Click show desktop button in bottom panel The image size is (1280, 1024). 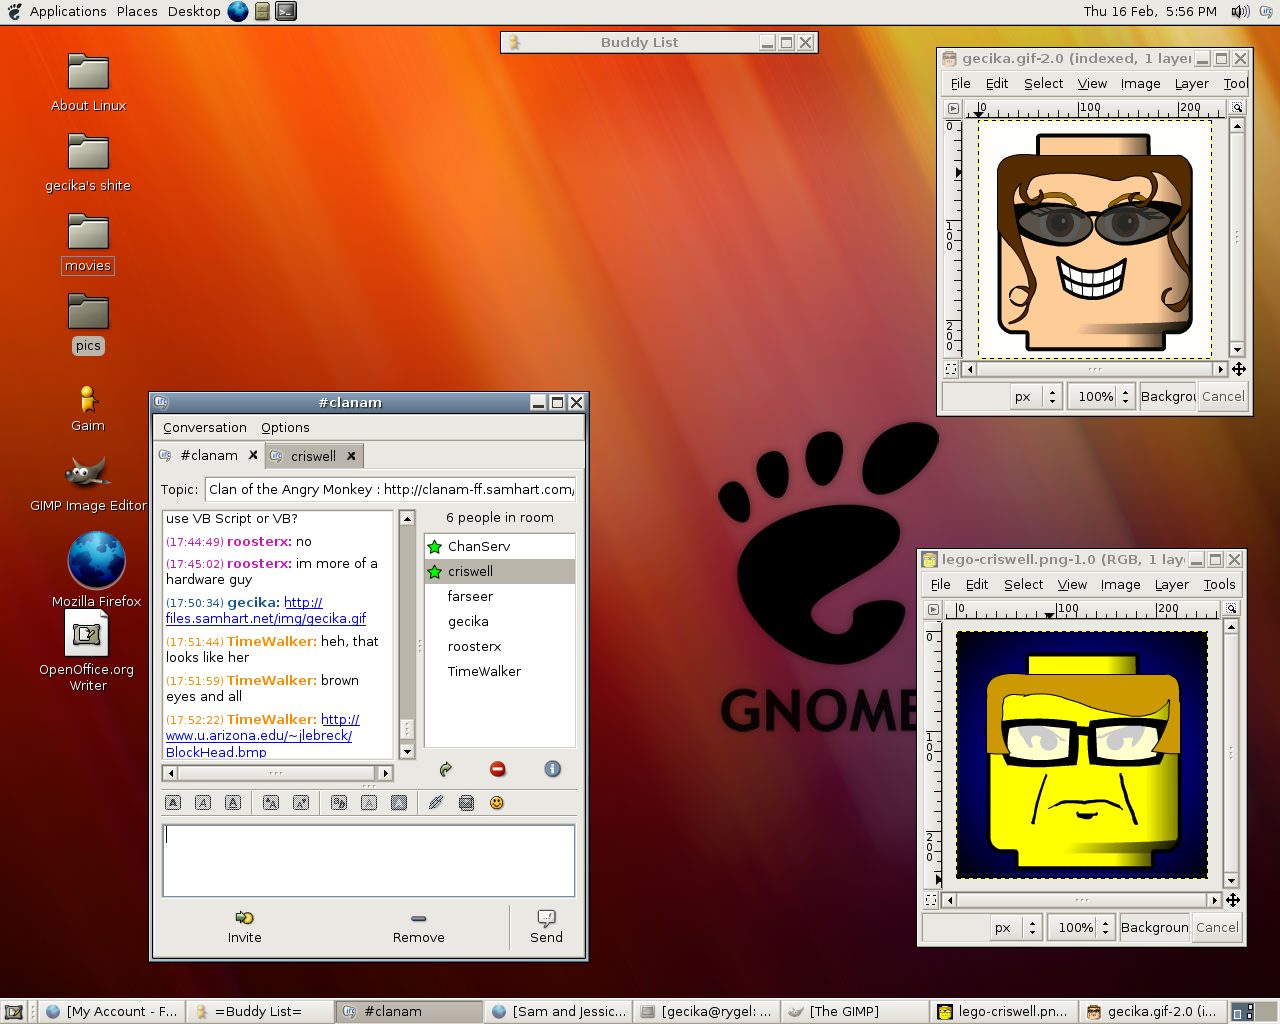tap(14, 1011)
